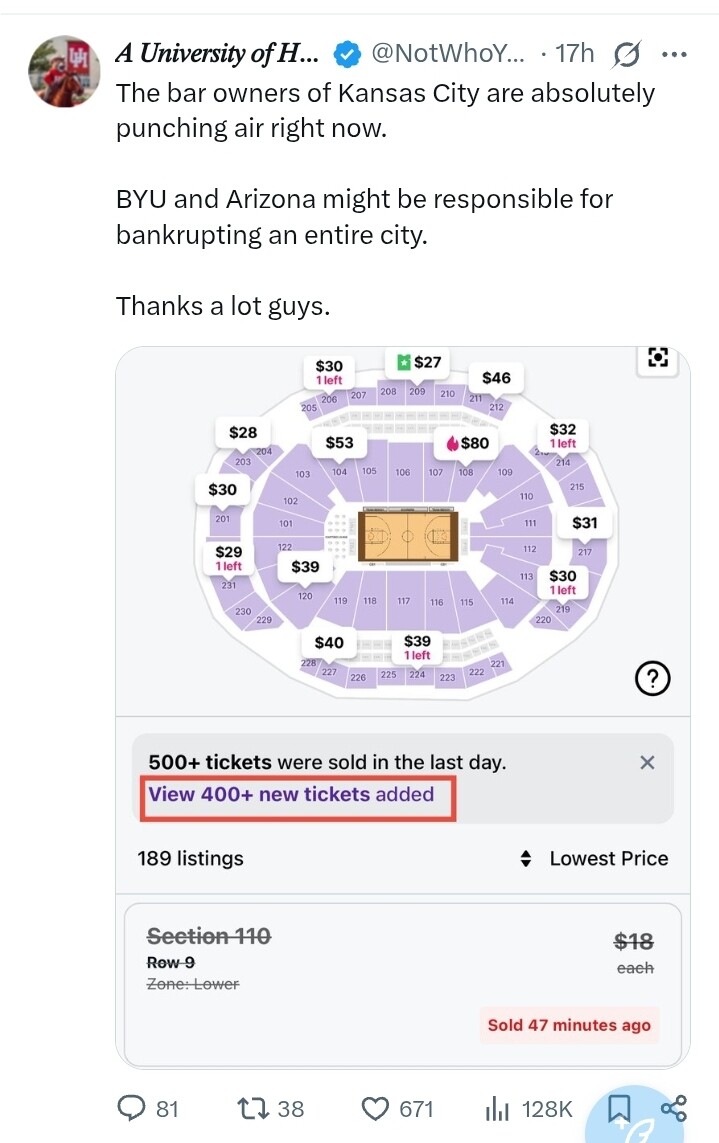Image resolution: width=719 pixels, height=1143 pixels.
Task: Dismiss the tickets sold notification
Action: tap(647, 762)
